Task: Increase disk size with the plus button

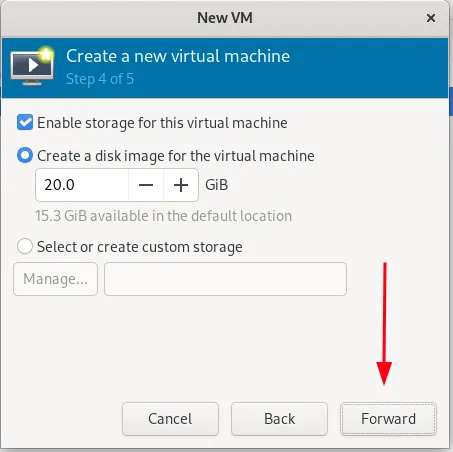Action: click(x=181, y=185)
